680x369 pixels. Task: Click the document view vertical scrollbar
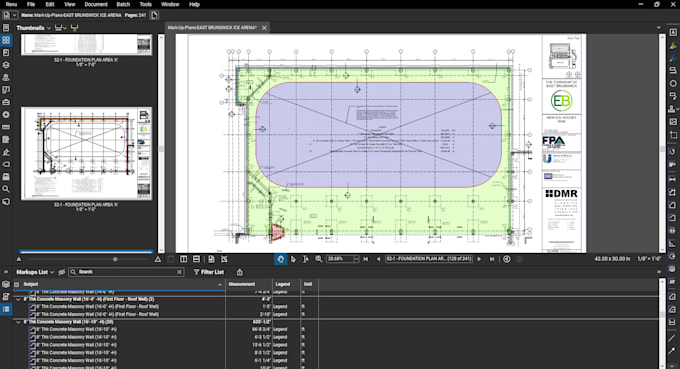tap(662, 143)
